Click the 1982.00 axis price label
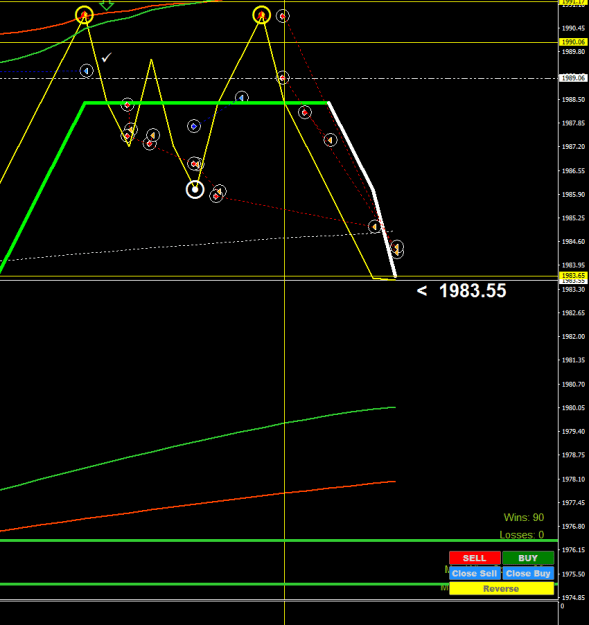The image size is (589, 625). (x=573, y=336)
